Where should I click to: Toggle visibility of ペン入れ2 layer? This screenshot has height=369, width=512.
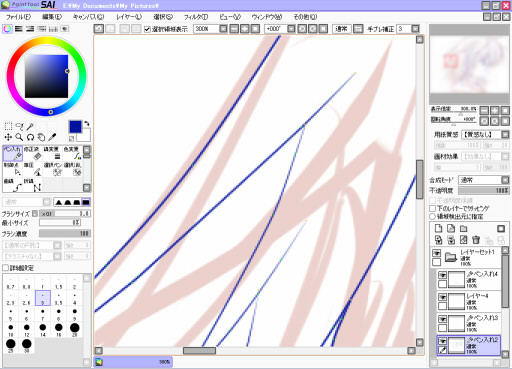point(442,341)
